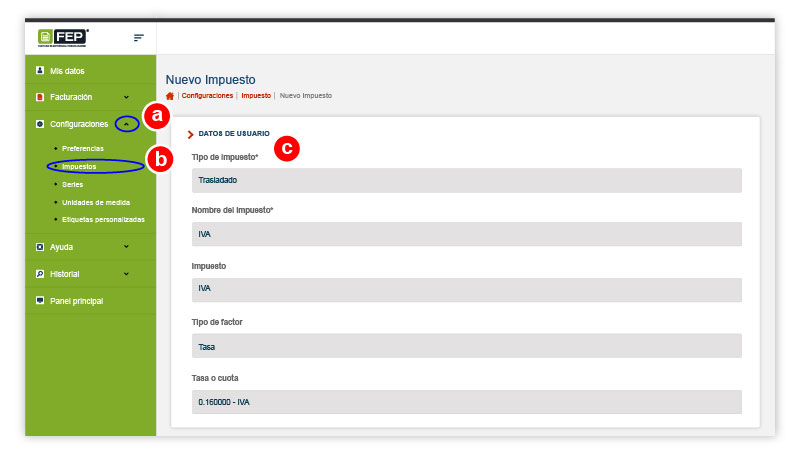
Task: Open the Tipo de impuesto dropdown
Action: [x=466, y=180]
